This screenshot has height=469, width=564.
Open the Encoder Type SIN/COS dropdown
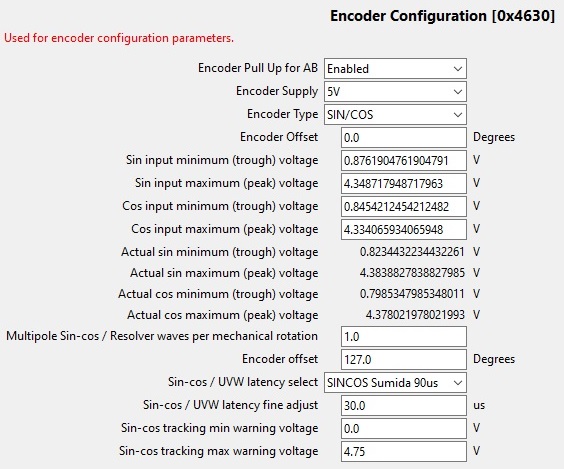coord(395,114)
